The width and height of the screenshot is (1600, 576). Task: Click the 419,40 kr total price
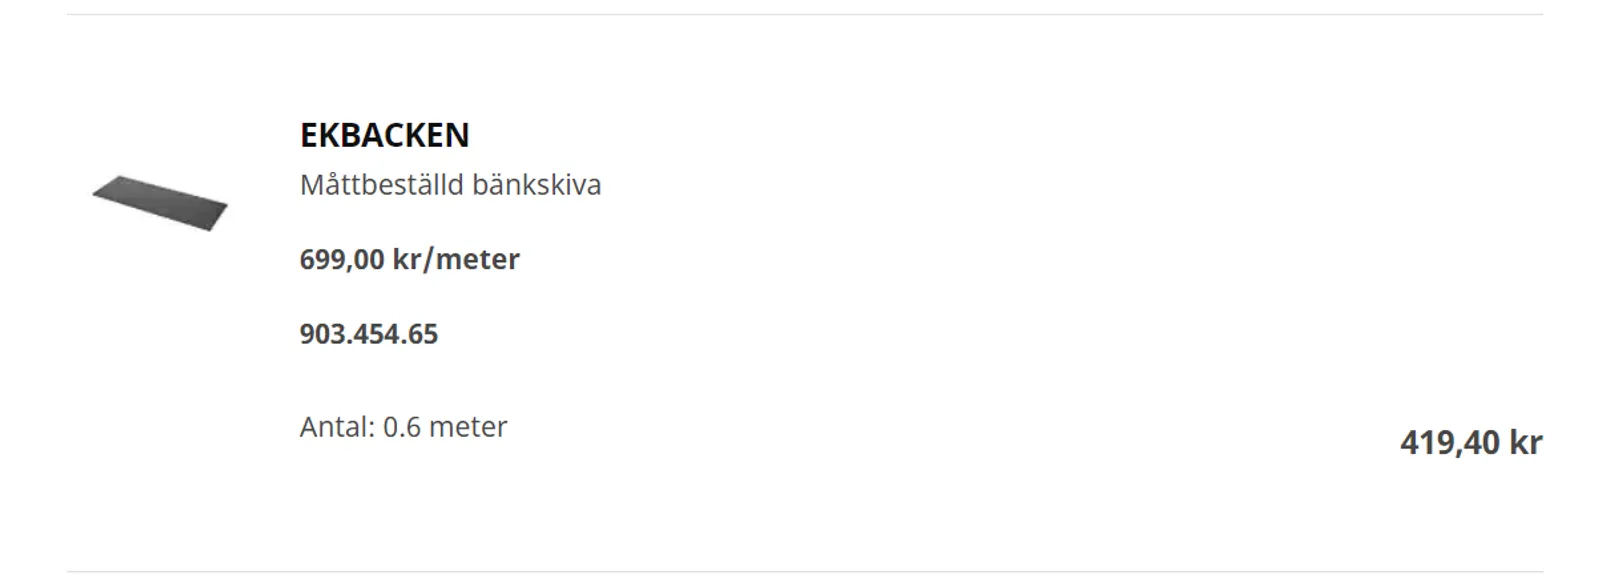[1471, 442]
